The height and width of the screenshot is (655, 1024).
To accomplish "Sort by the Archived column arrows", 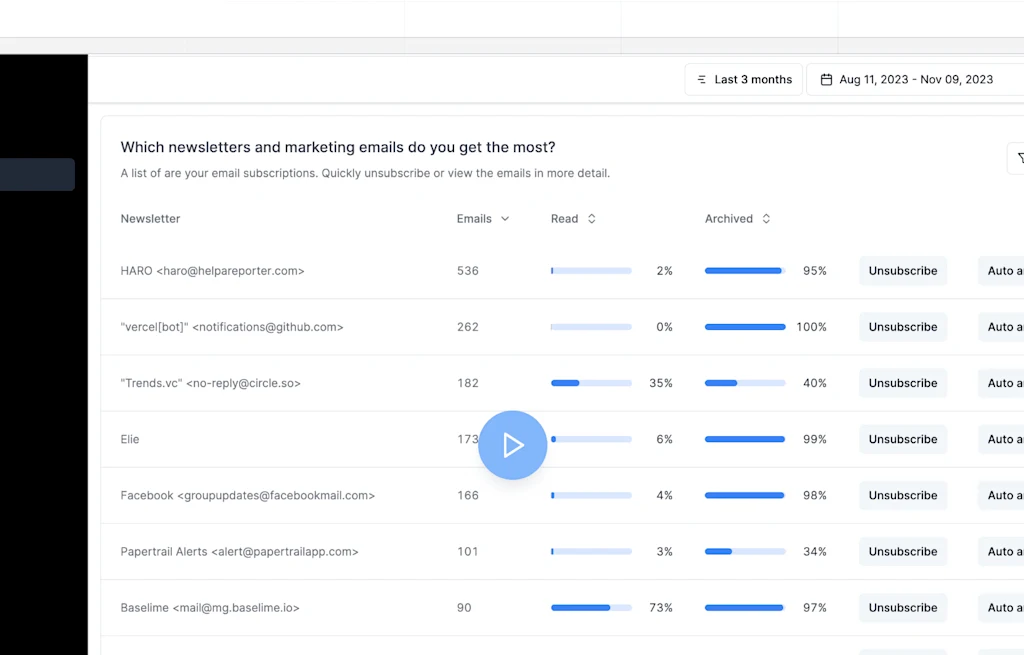I will tap(766, 219).
